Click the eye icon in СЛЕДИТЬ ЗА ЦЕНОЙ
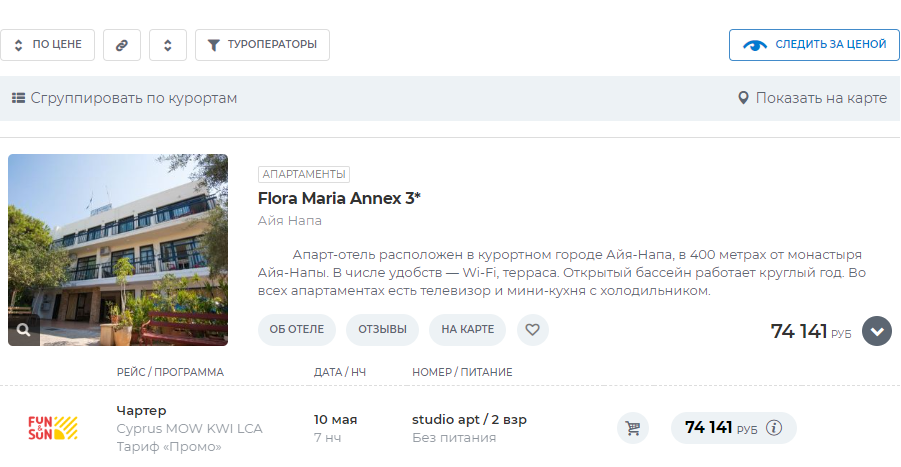901x467 pixels. (x=755, y=45)
